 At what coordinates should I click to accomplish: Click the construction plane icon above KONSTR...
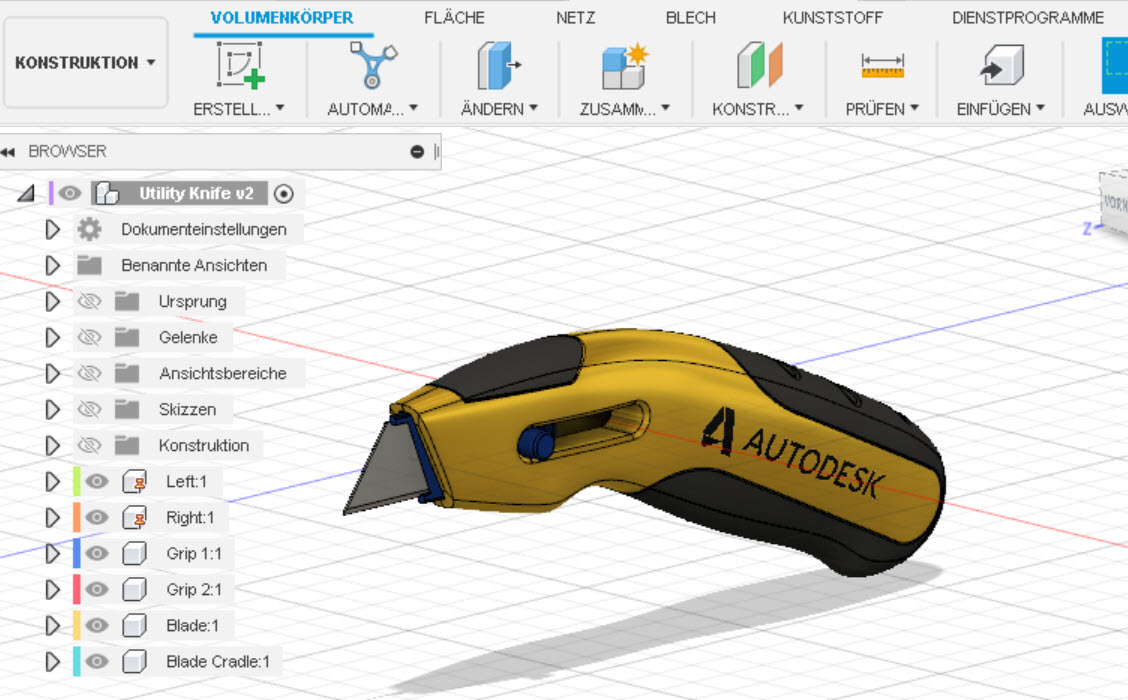click(x=759, y=65)
